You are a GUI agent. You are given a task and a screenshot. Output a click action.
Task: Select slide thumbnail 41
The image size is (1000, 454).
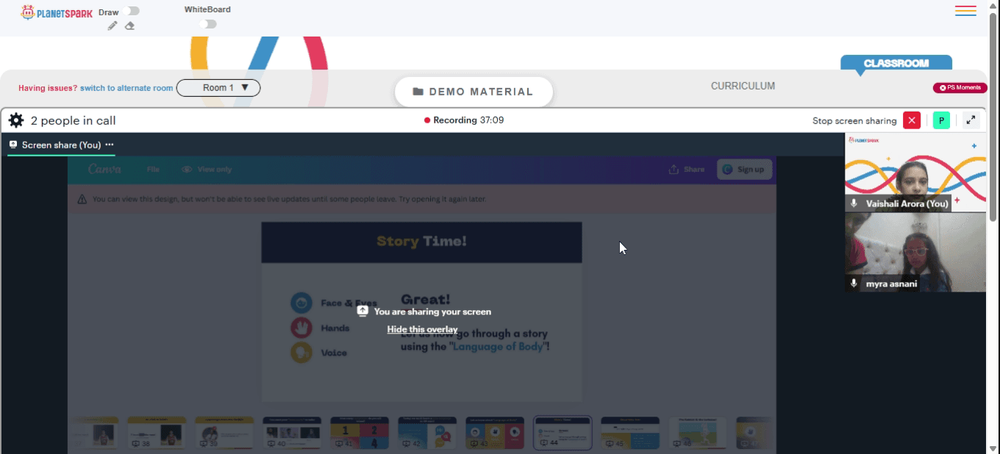tap(359, 434)
